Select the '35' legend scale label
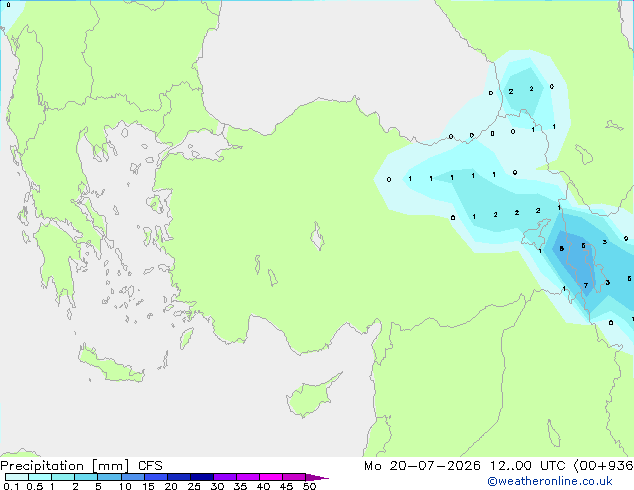The height and width of the screenshot is (490, 634). [240, 486]
